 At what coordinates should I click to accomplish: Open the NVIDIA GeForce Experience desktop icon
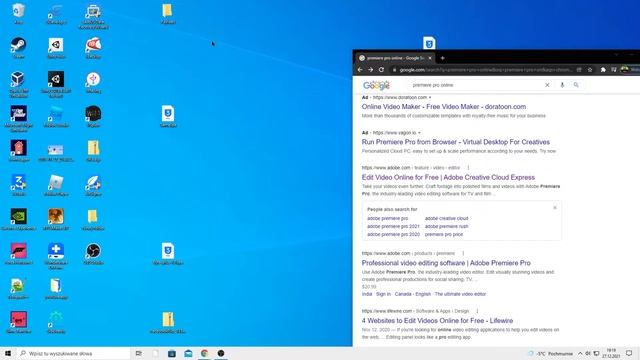point(18,219)
